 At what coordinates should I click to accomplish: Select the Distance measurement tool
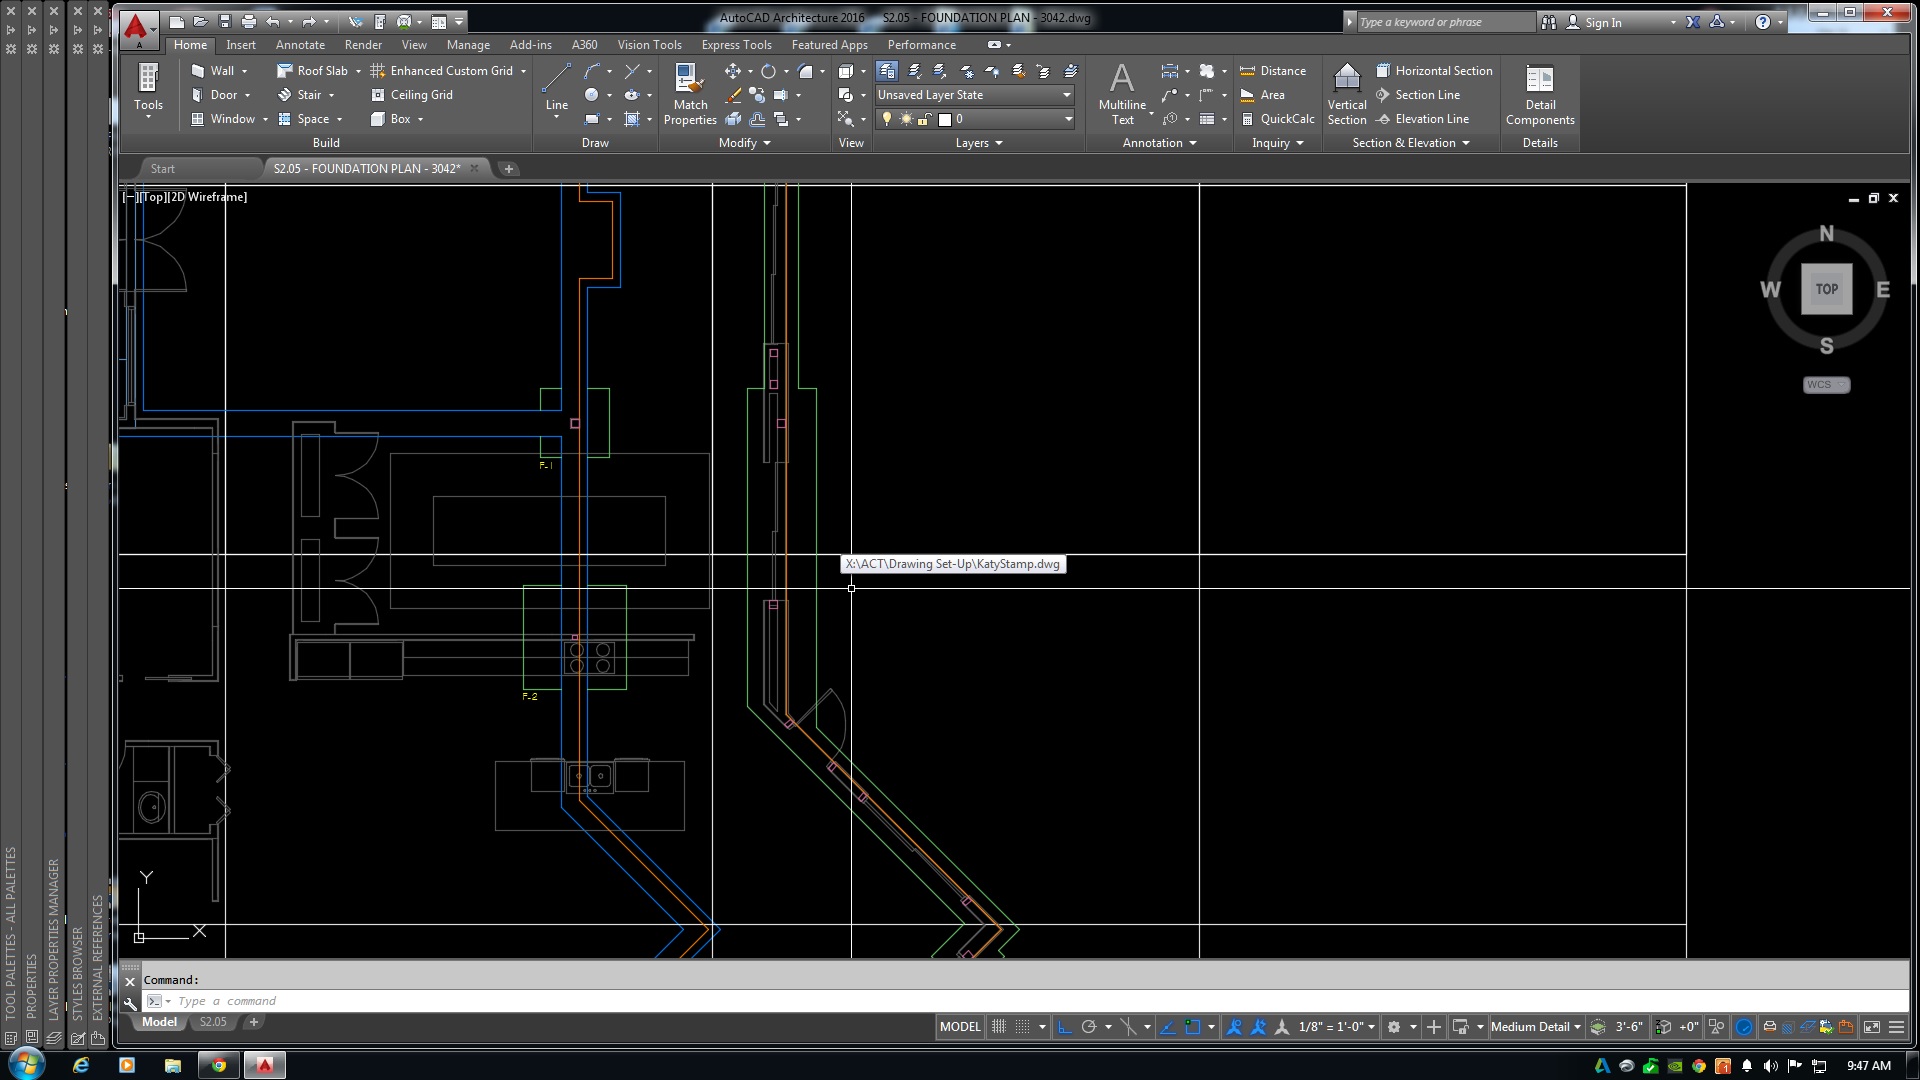coord(1274,70)
